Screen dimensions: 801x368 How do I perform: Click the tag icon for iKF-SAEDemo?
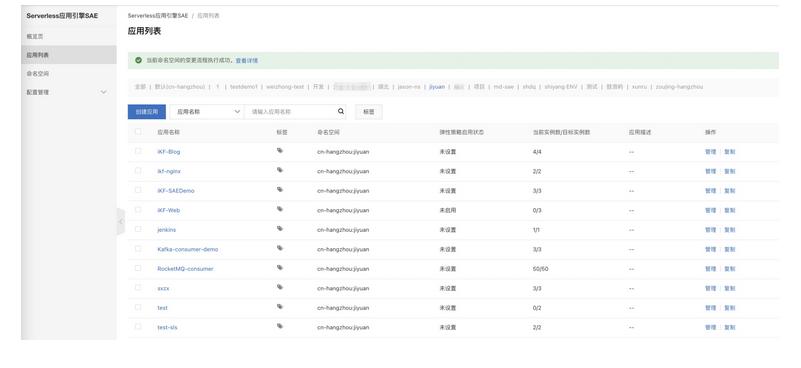(280, 190)
